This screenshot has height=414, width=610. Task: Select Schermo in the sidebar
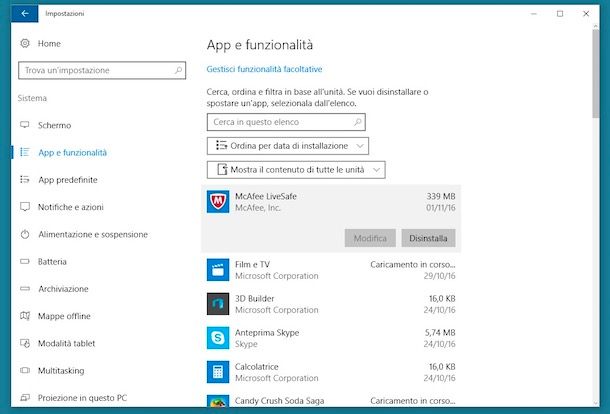[54, 125]
